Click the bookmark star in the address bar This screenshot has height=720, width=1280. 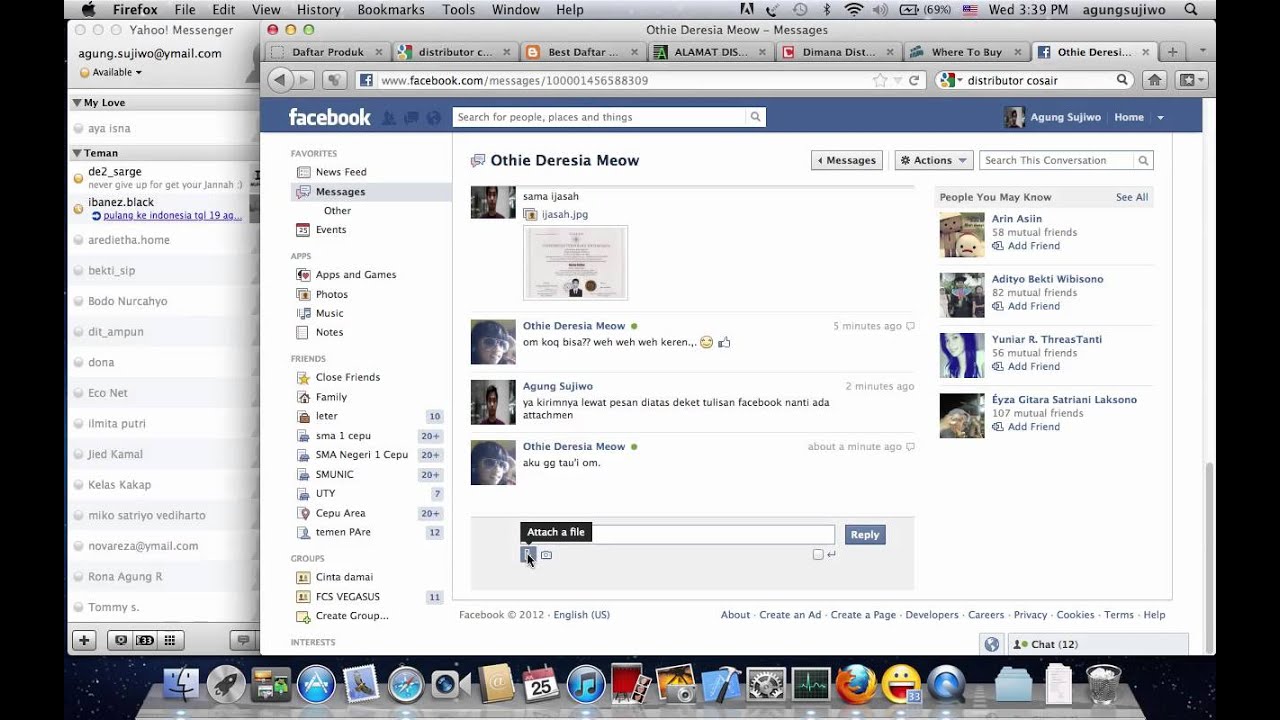click(879, 80)
